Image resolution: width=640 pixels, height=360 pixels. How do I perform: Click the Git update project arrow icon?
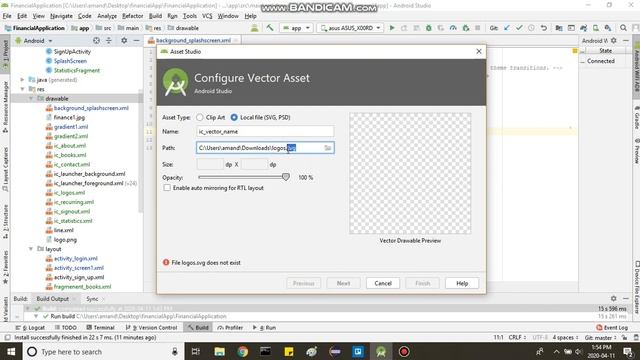(507, 28)
